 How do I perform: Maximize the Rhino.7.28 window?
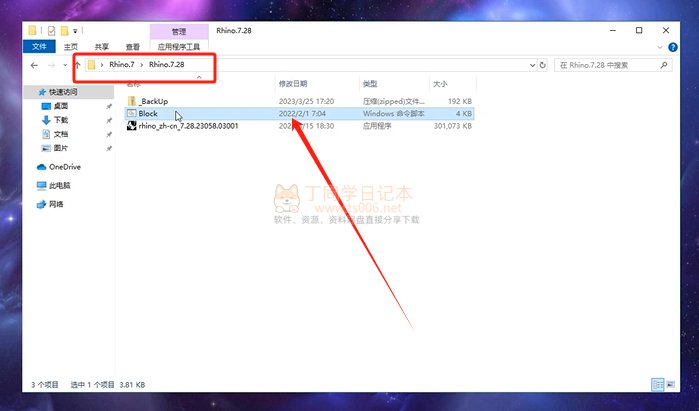pos(639,30)
